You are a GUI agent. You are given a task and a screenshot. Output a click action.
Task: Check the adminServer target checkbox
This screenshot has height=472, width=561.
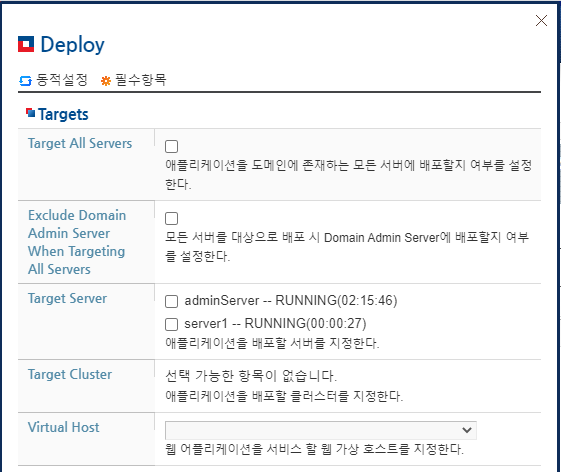click(171, 301)
